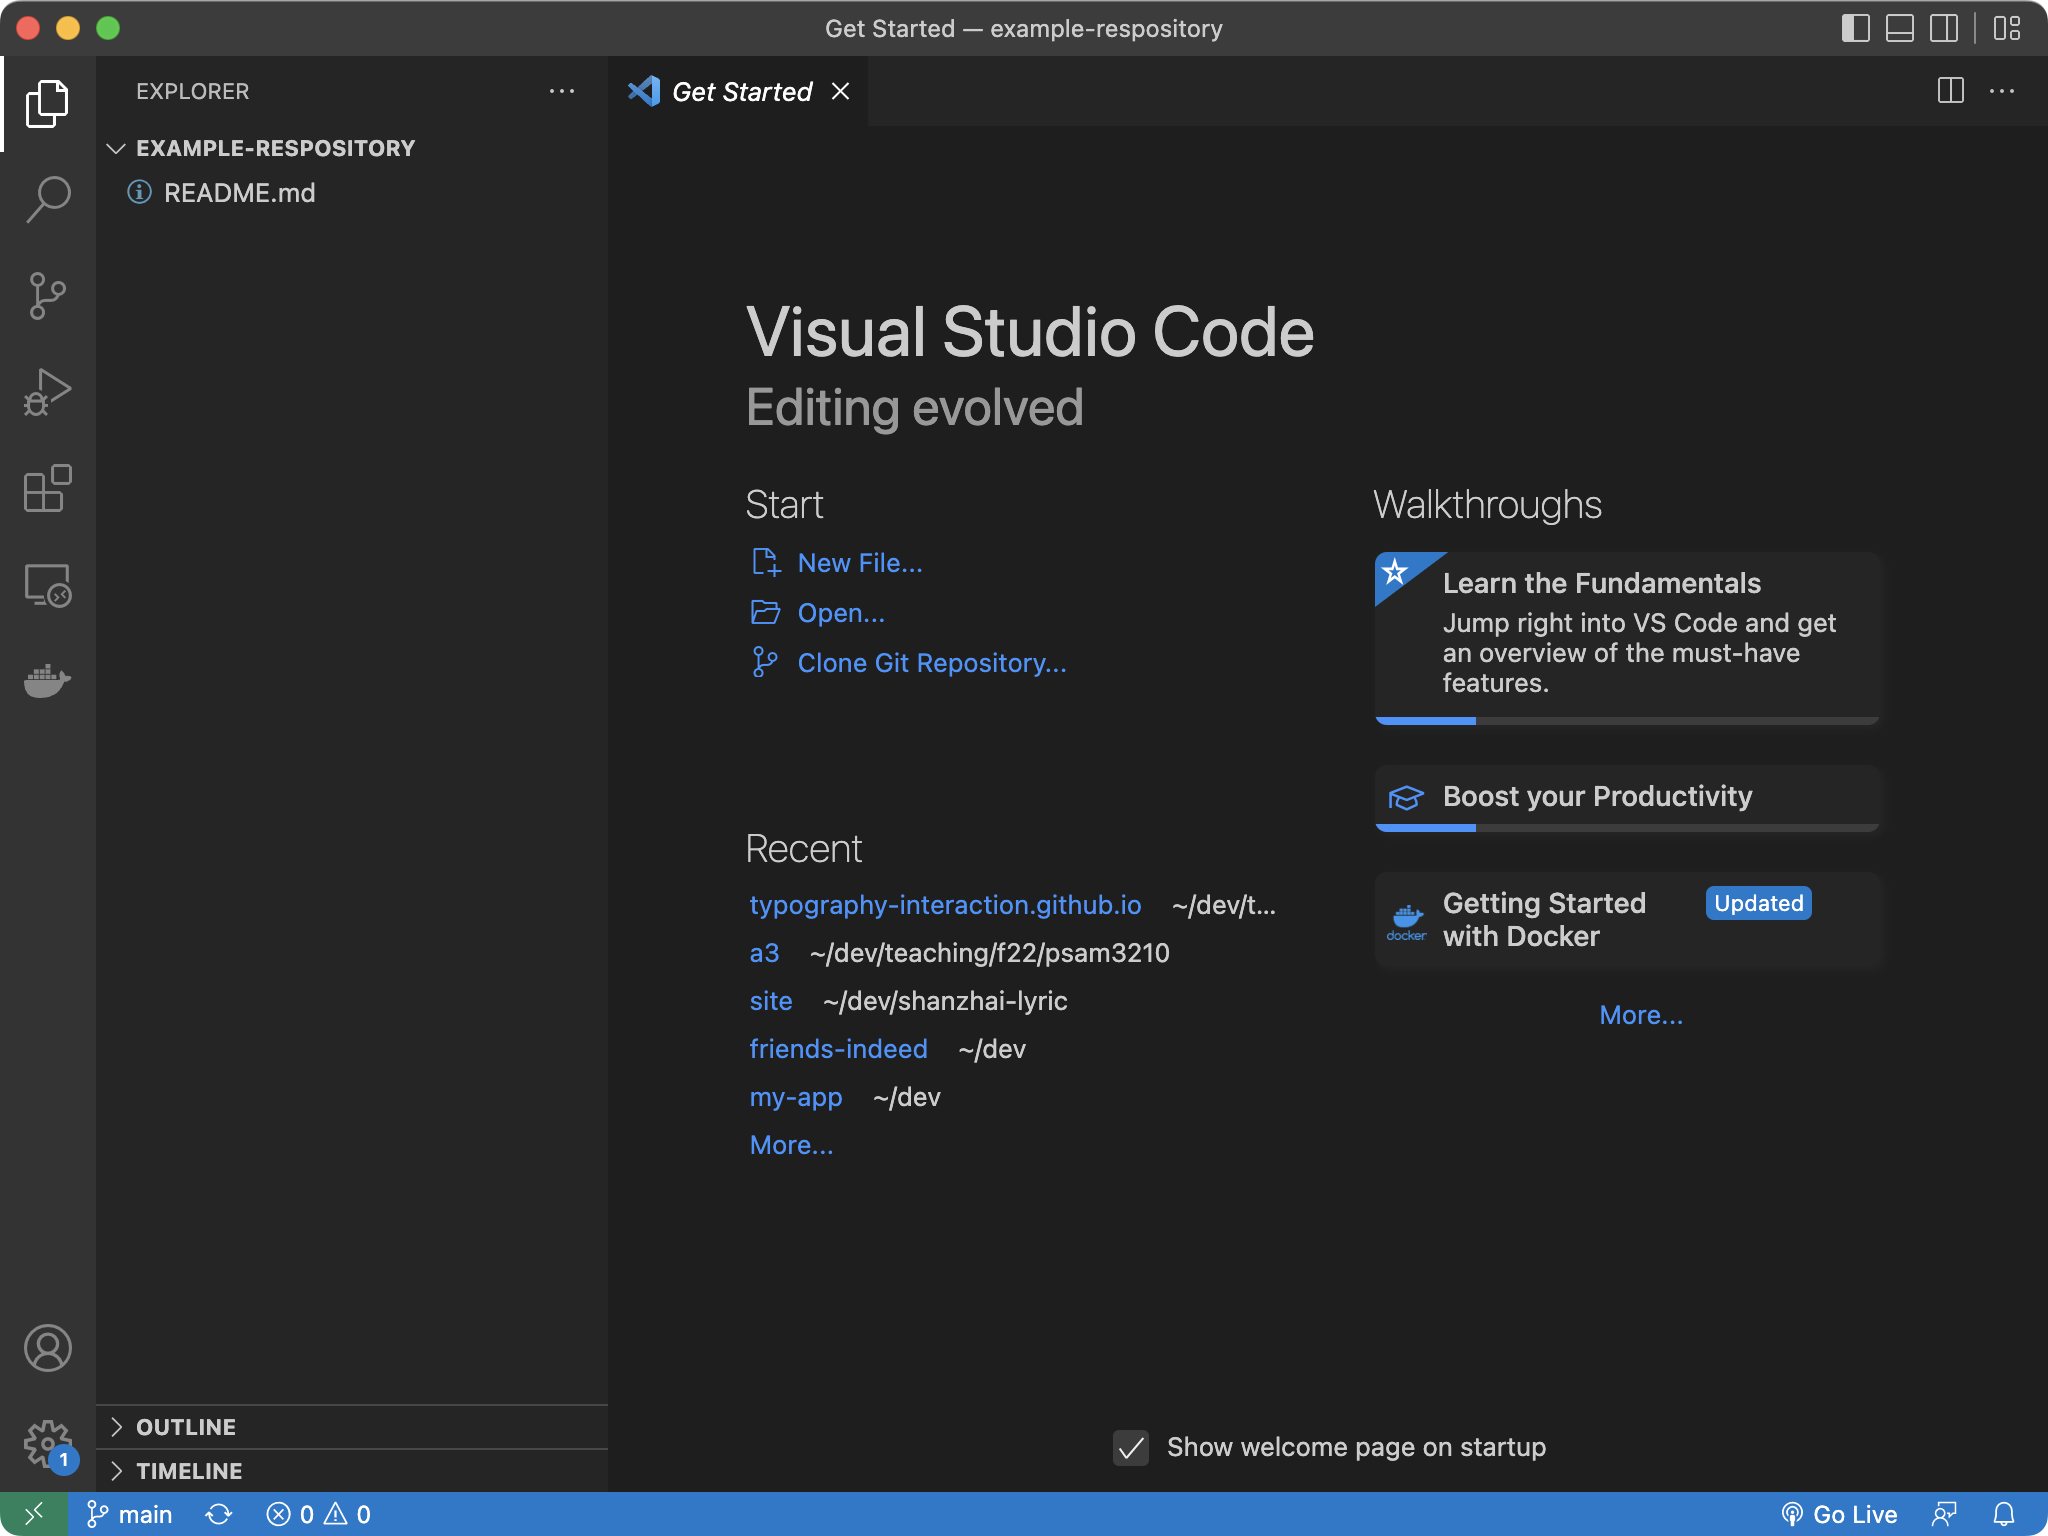Open the Run and Debug view
This screenshot has width=2048, height=1536.
[47, 392]
